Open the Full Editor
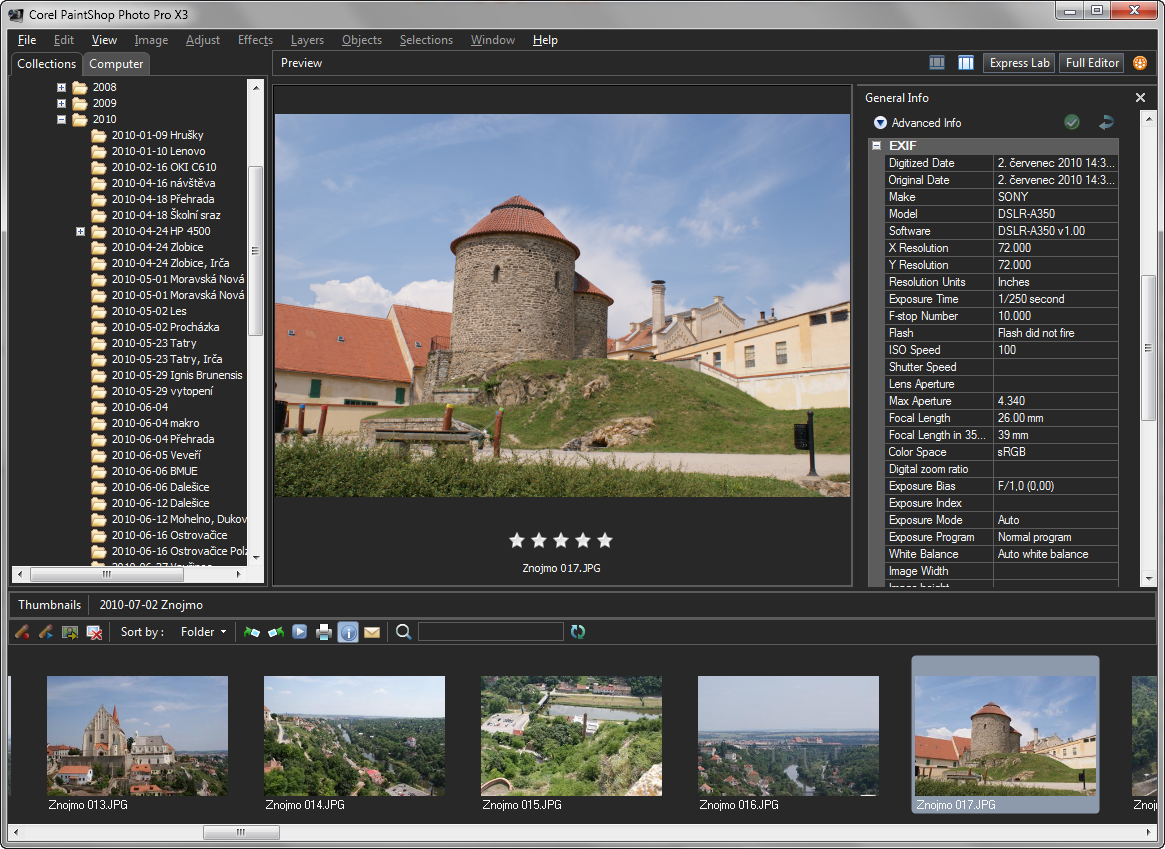 pyautogui.click(x=1091, y=62)
